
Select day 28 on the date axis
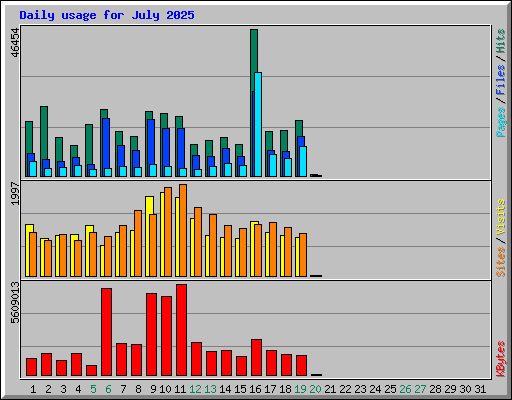point(435,389)
